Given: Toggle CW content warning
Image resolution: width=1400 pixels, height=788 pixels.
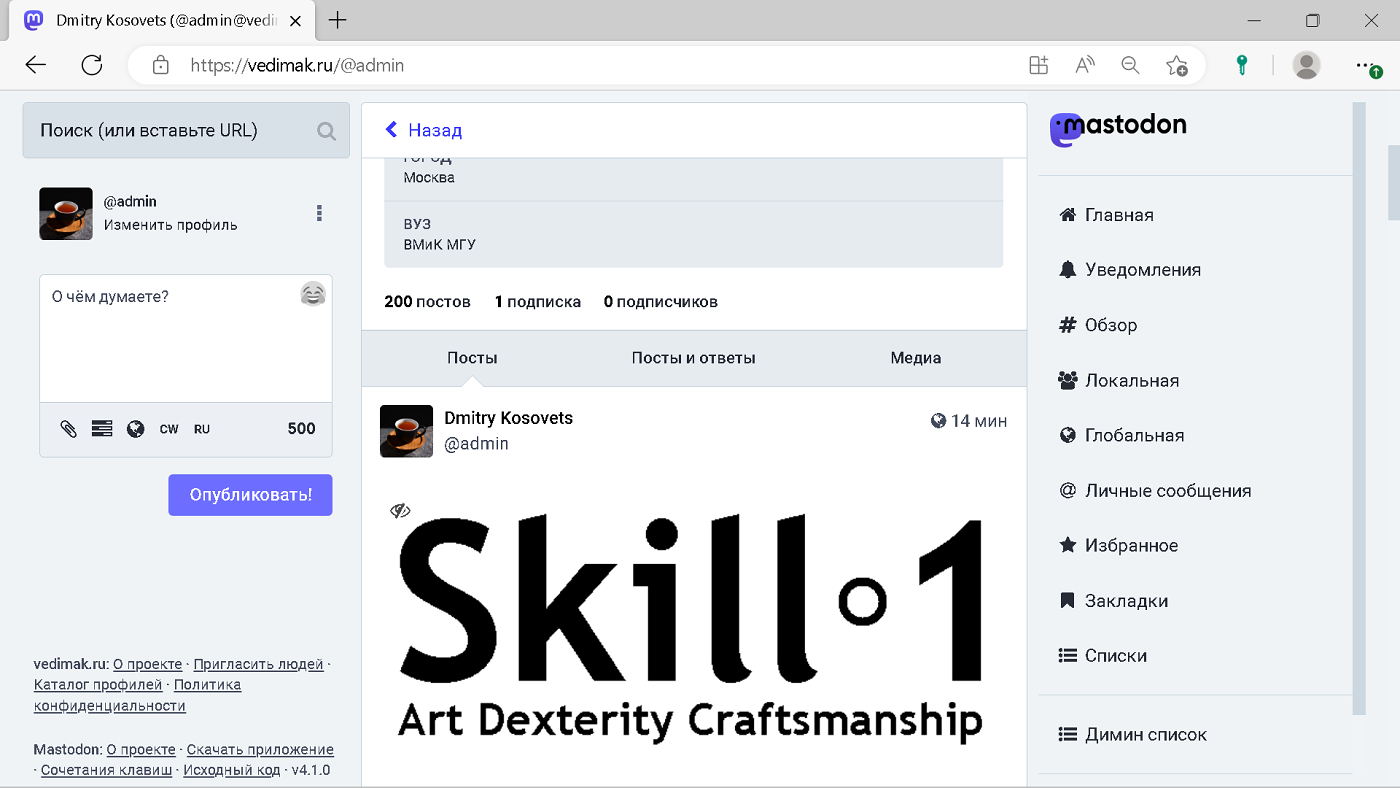Looking at the screenshot, I should click(x=169, y=429).
